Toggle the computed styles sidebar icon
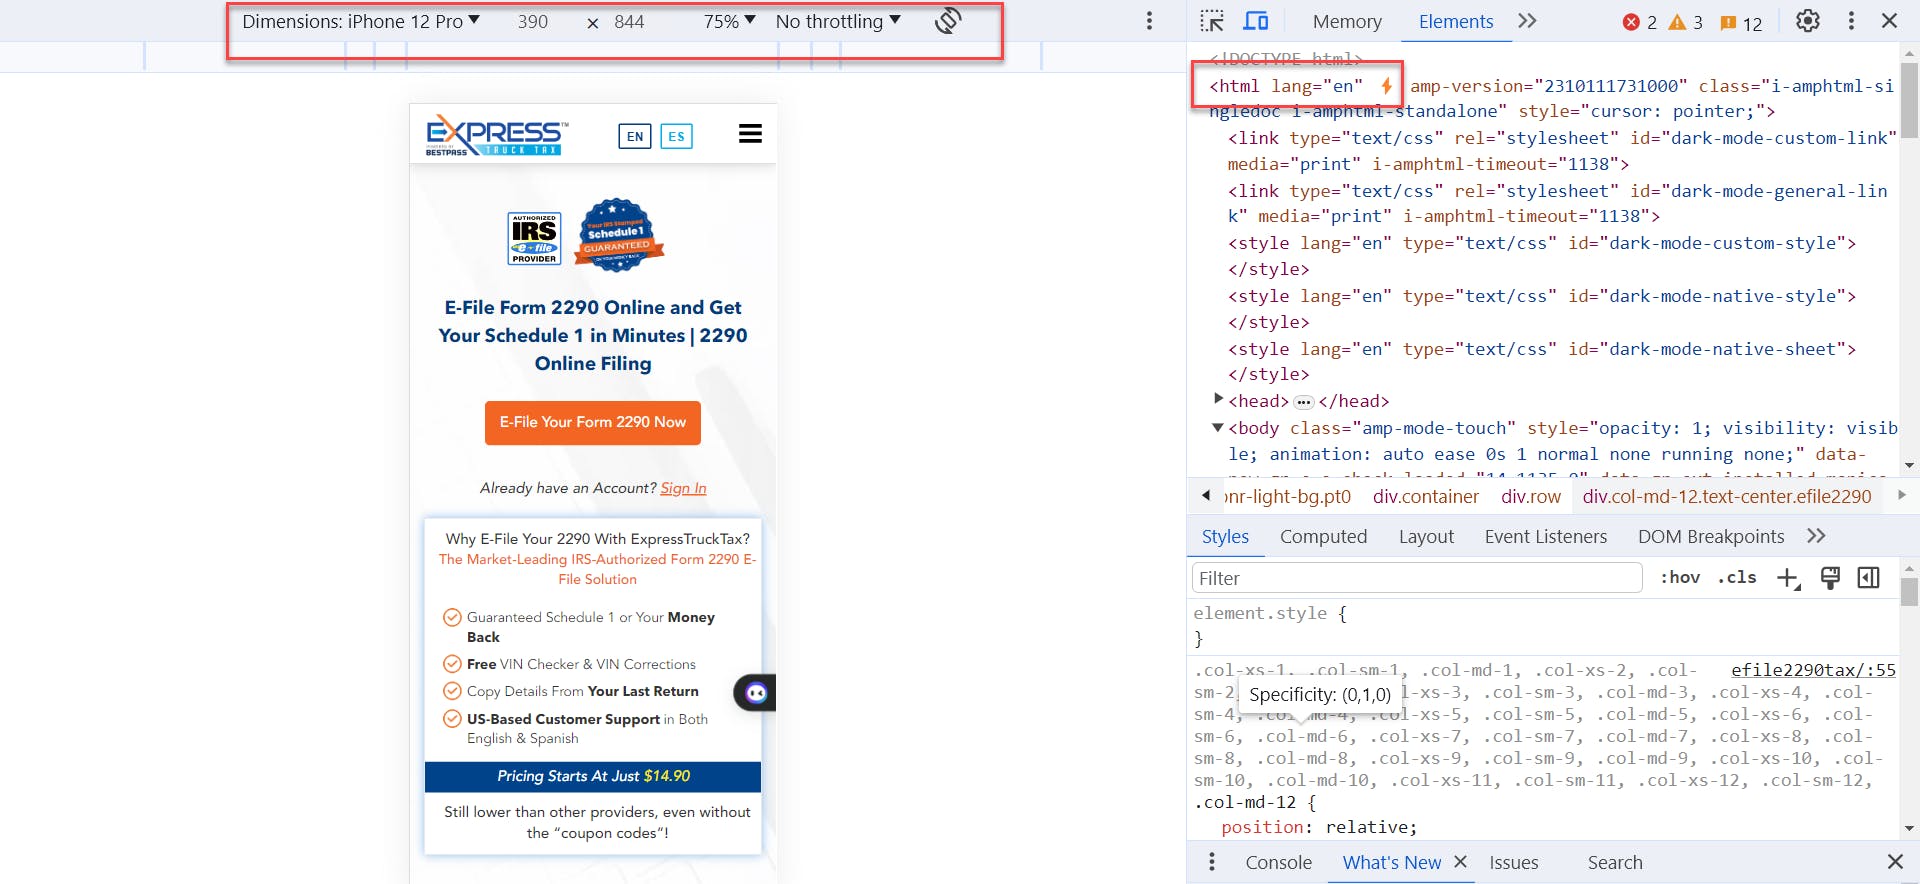The height and width of the screenshot is (884, 1920). pyautogui.click(x=1868, y=578)
